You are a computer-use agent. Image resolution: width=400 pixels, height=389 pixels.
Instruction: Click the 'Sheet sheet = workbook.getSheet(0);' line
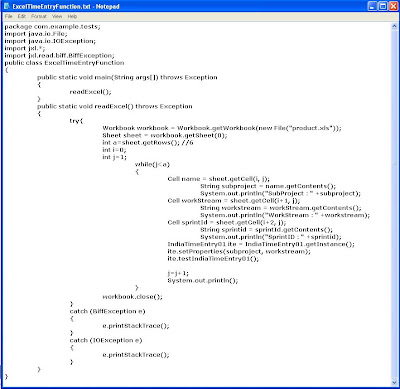(x=165, y=136)
